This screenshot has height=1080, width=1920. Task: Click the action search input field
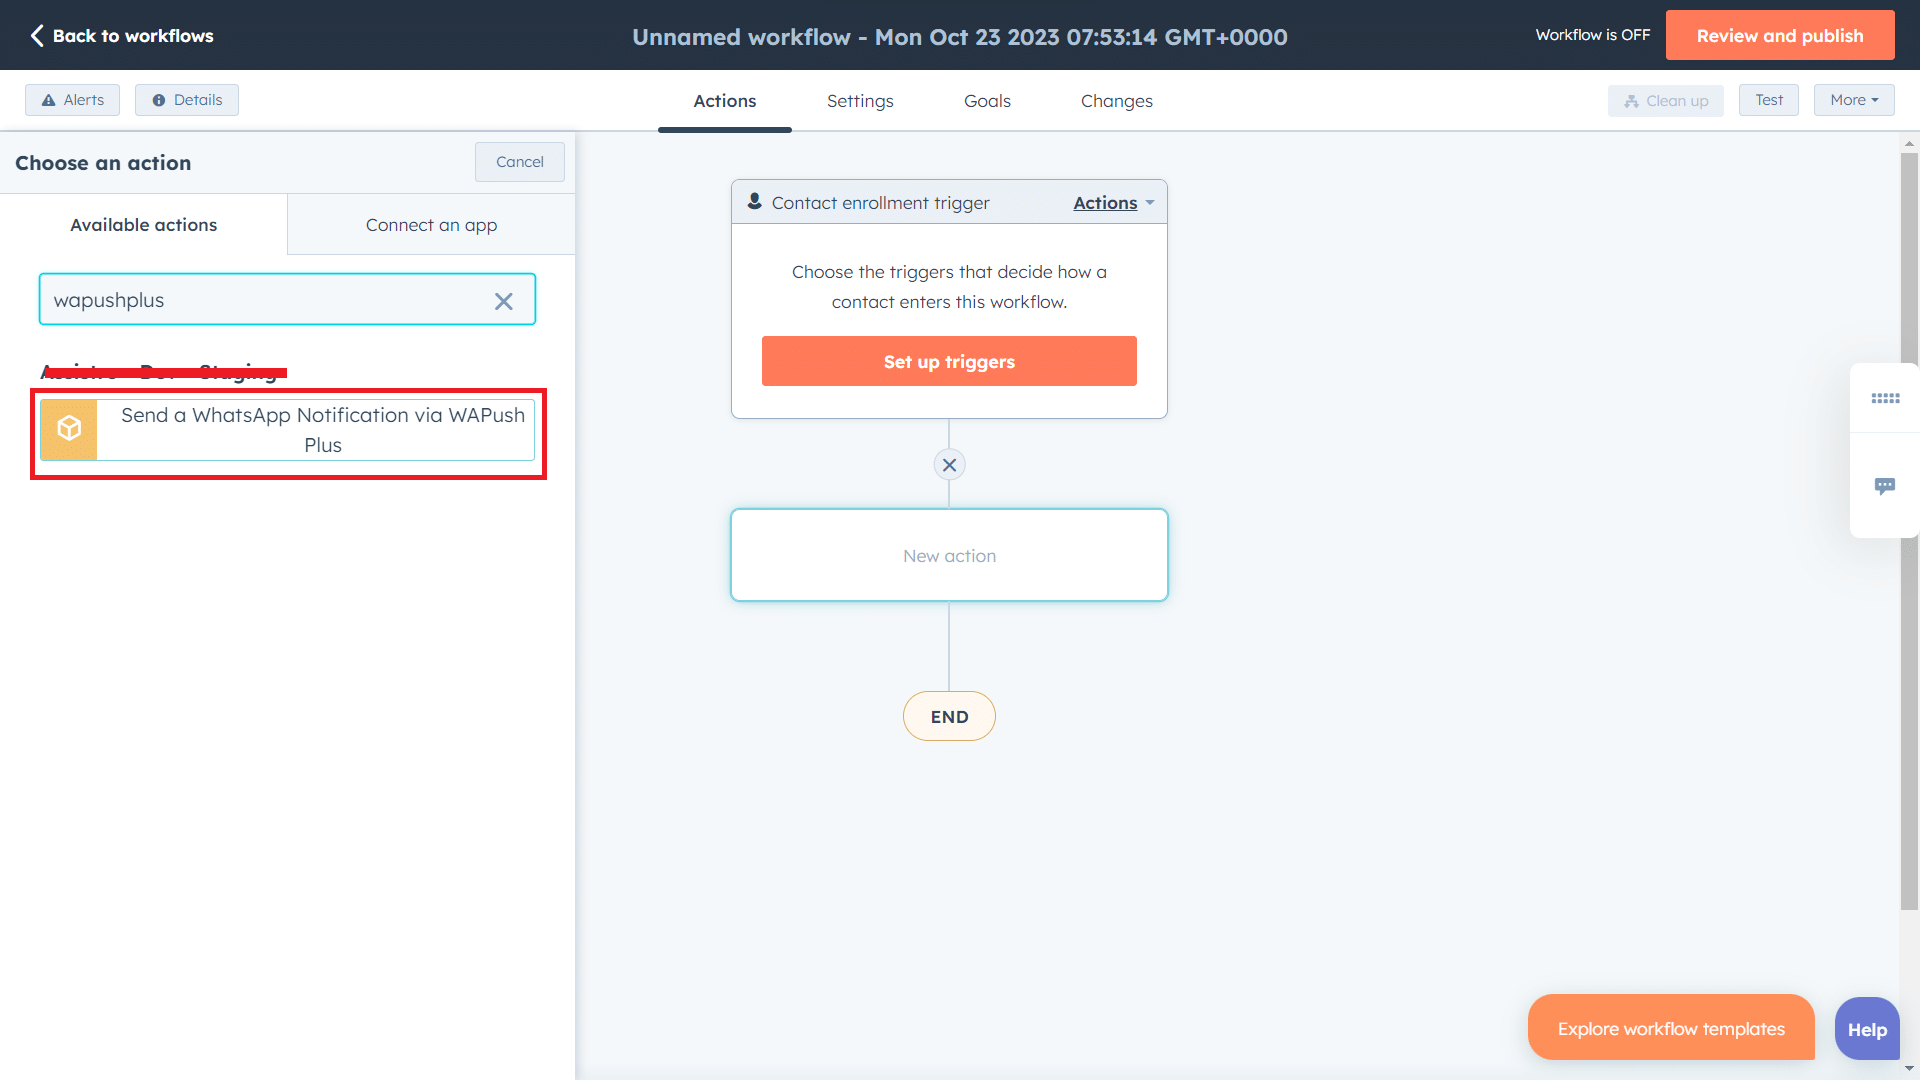[265, 300]
